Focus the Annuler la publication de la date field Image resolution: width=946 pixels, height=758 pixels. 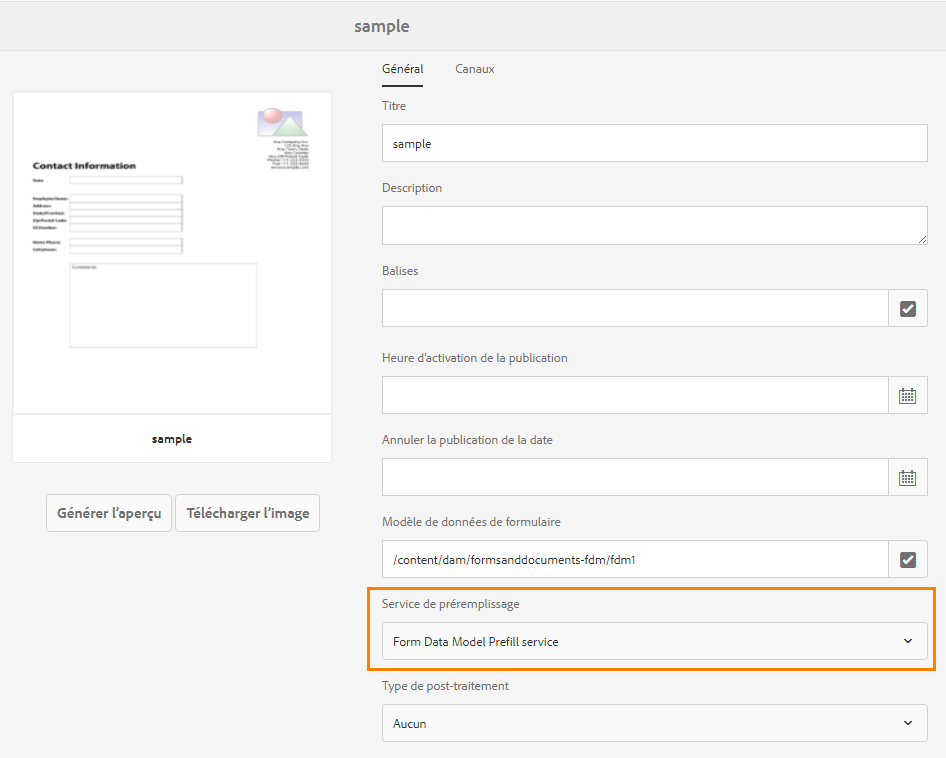point(635,477)
